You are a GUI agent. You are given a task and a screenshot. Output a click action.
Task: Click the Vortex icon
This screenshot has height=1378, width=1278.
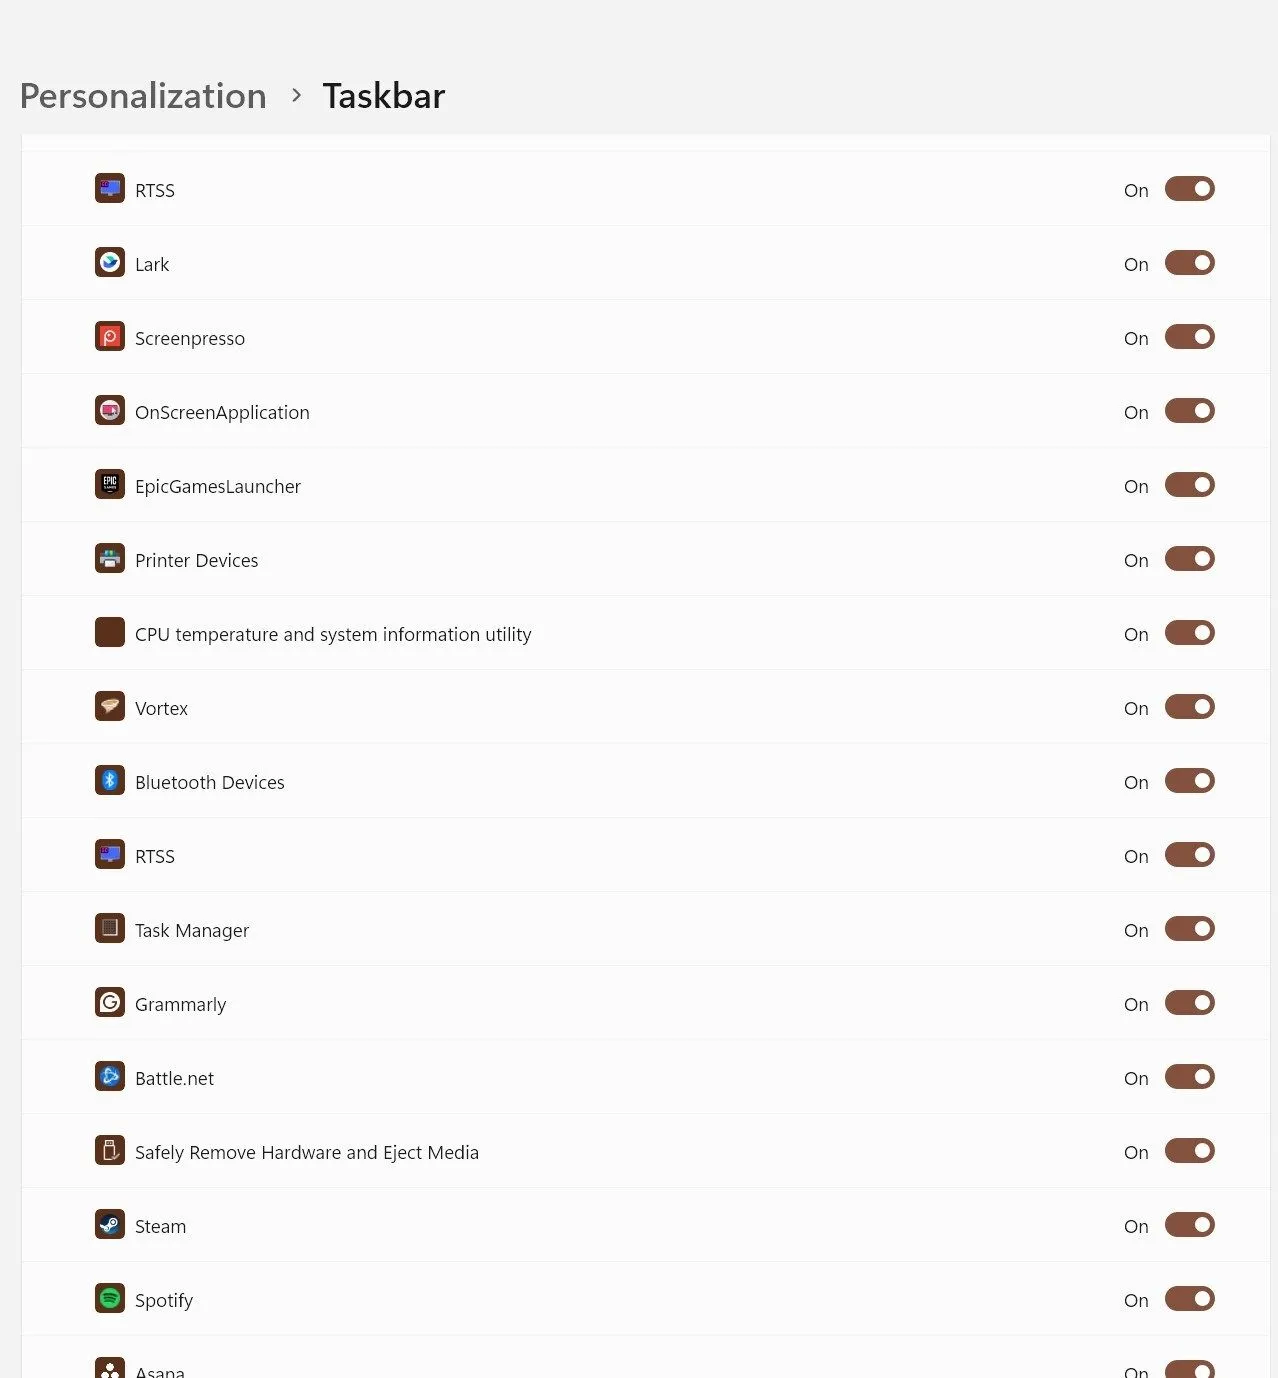point(110,706)
